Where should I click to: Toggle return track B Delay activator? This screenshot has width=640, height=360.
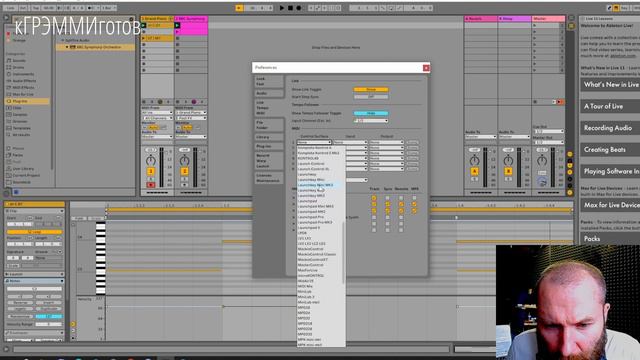508,171
